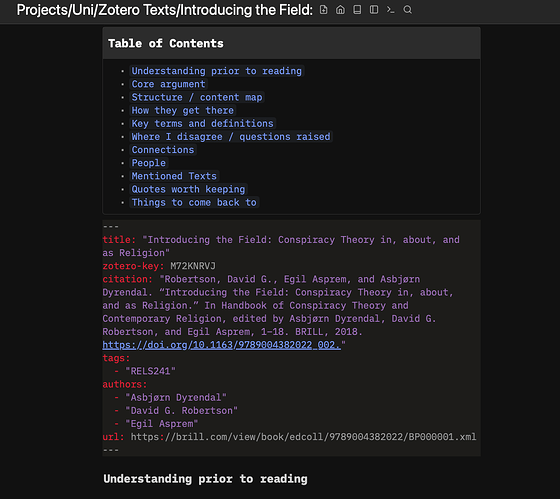This screenshot has width=560, height=499.
Task: Click the title: frontmatter key
Action: coord(119,240)
